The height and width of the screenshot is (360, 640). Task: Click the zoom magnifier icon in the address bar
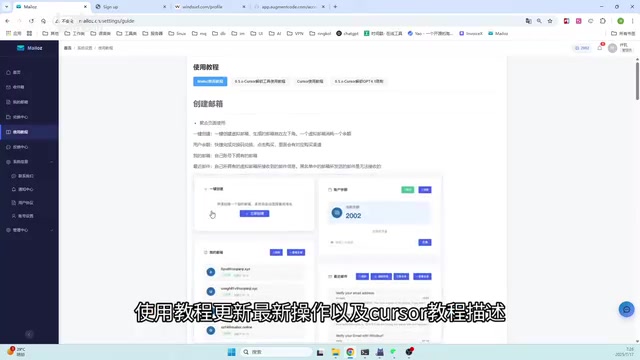(539, 21)
